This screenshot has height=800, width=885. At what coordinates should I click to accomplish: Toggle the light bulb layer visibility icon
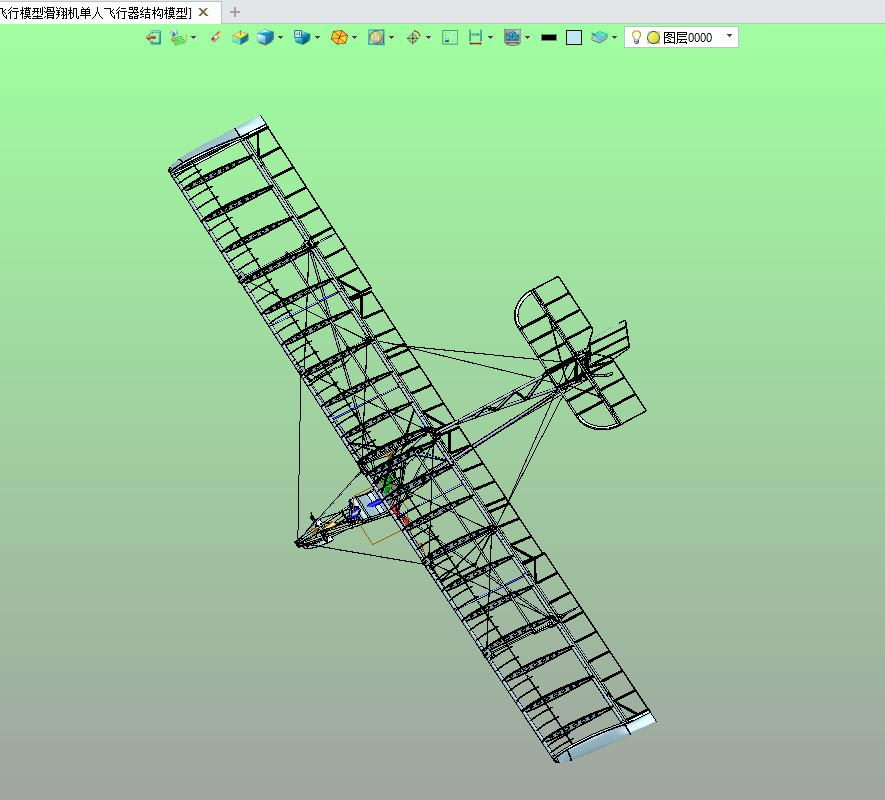(x=636, y=37)
